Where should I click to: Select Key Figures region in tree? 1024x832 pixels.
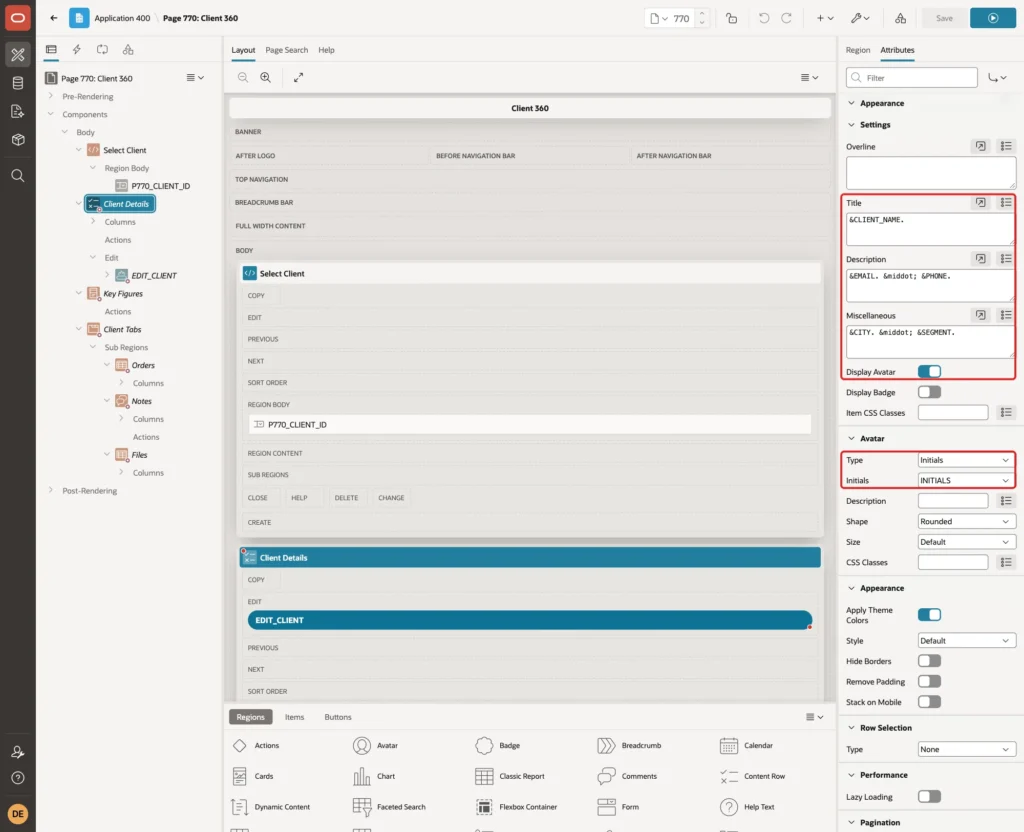[x=123, y=293]
